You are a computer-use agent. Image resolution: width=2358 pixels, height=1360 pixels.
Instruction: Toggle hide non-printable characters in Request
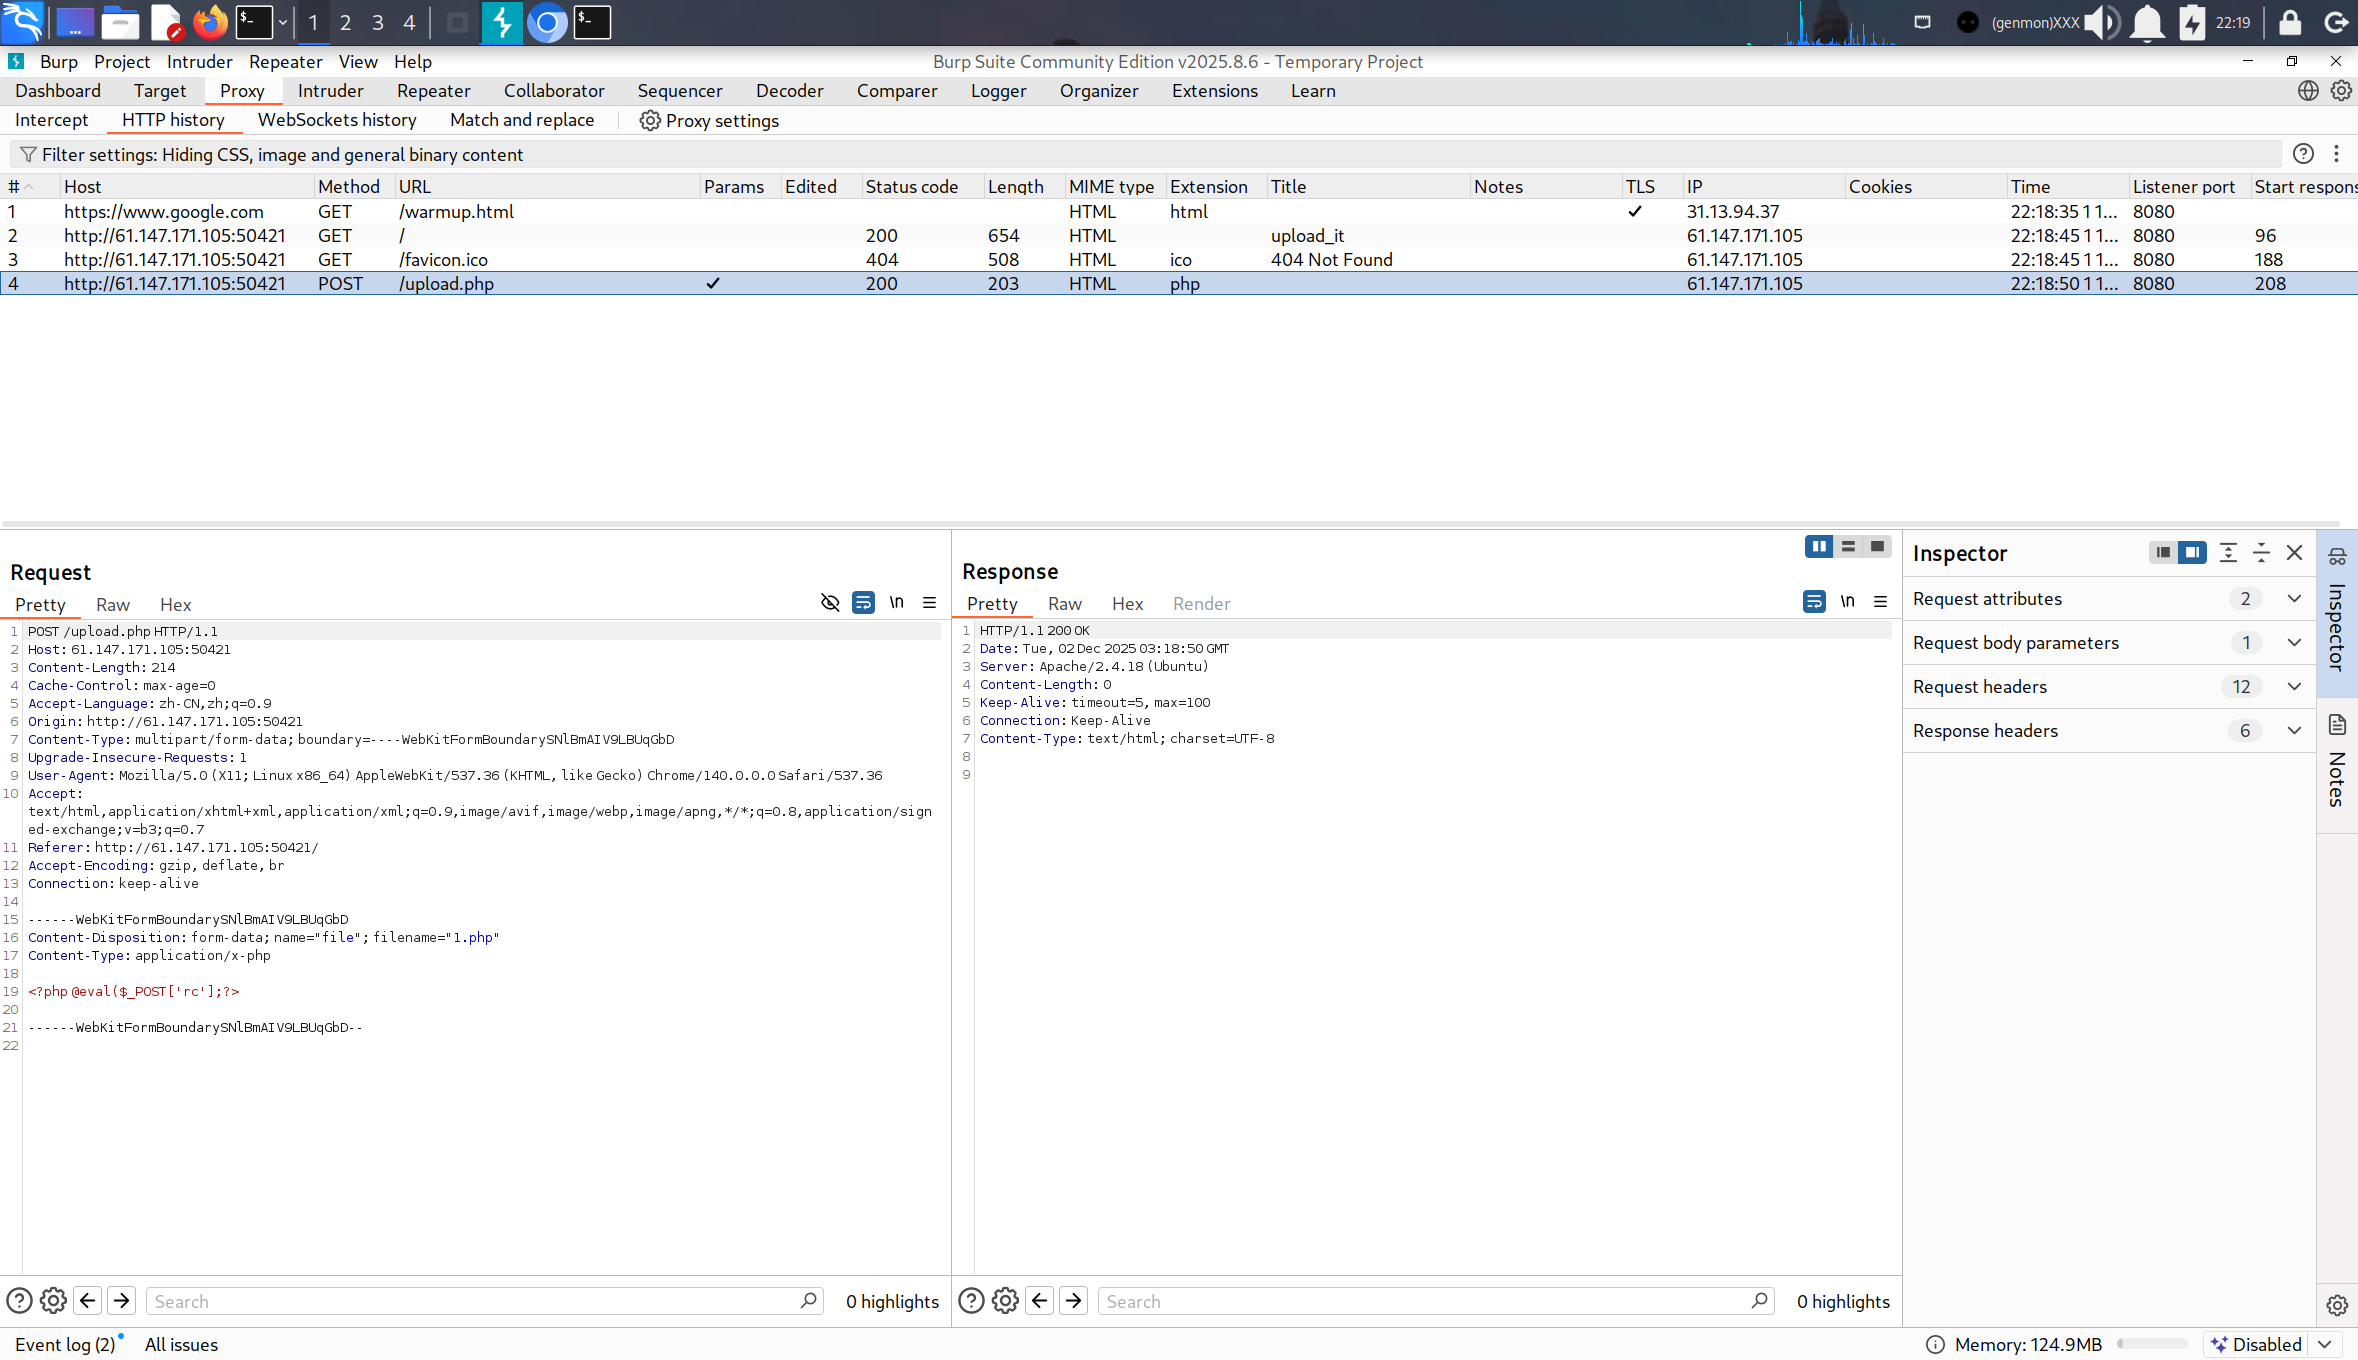[830, 603]
